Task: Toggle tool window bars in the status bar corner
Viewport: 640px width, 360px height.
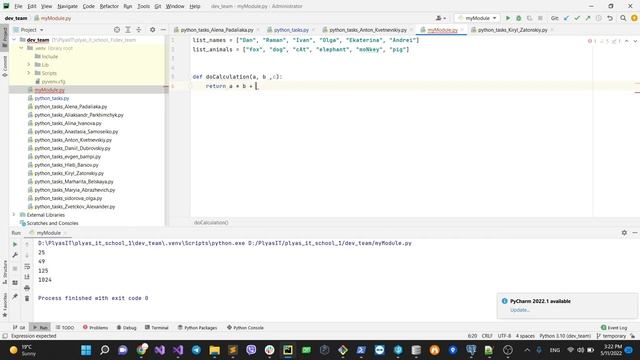Action: [5, 336]
